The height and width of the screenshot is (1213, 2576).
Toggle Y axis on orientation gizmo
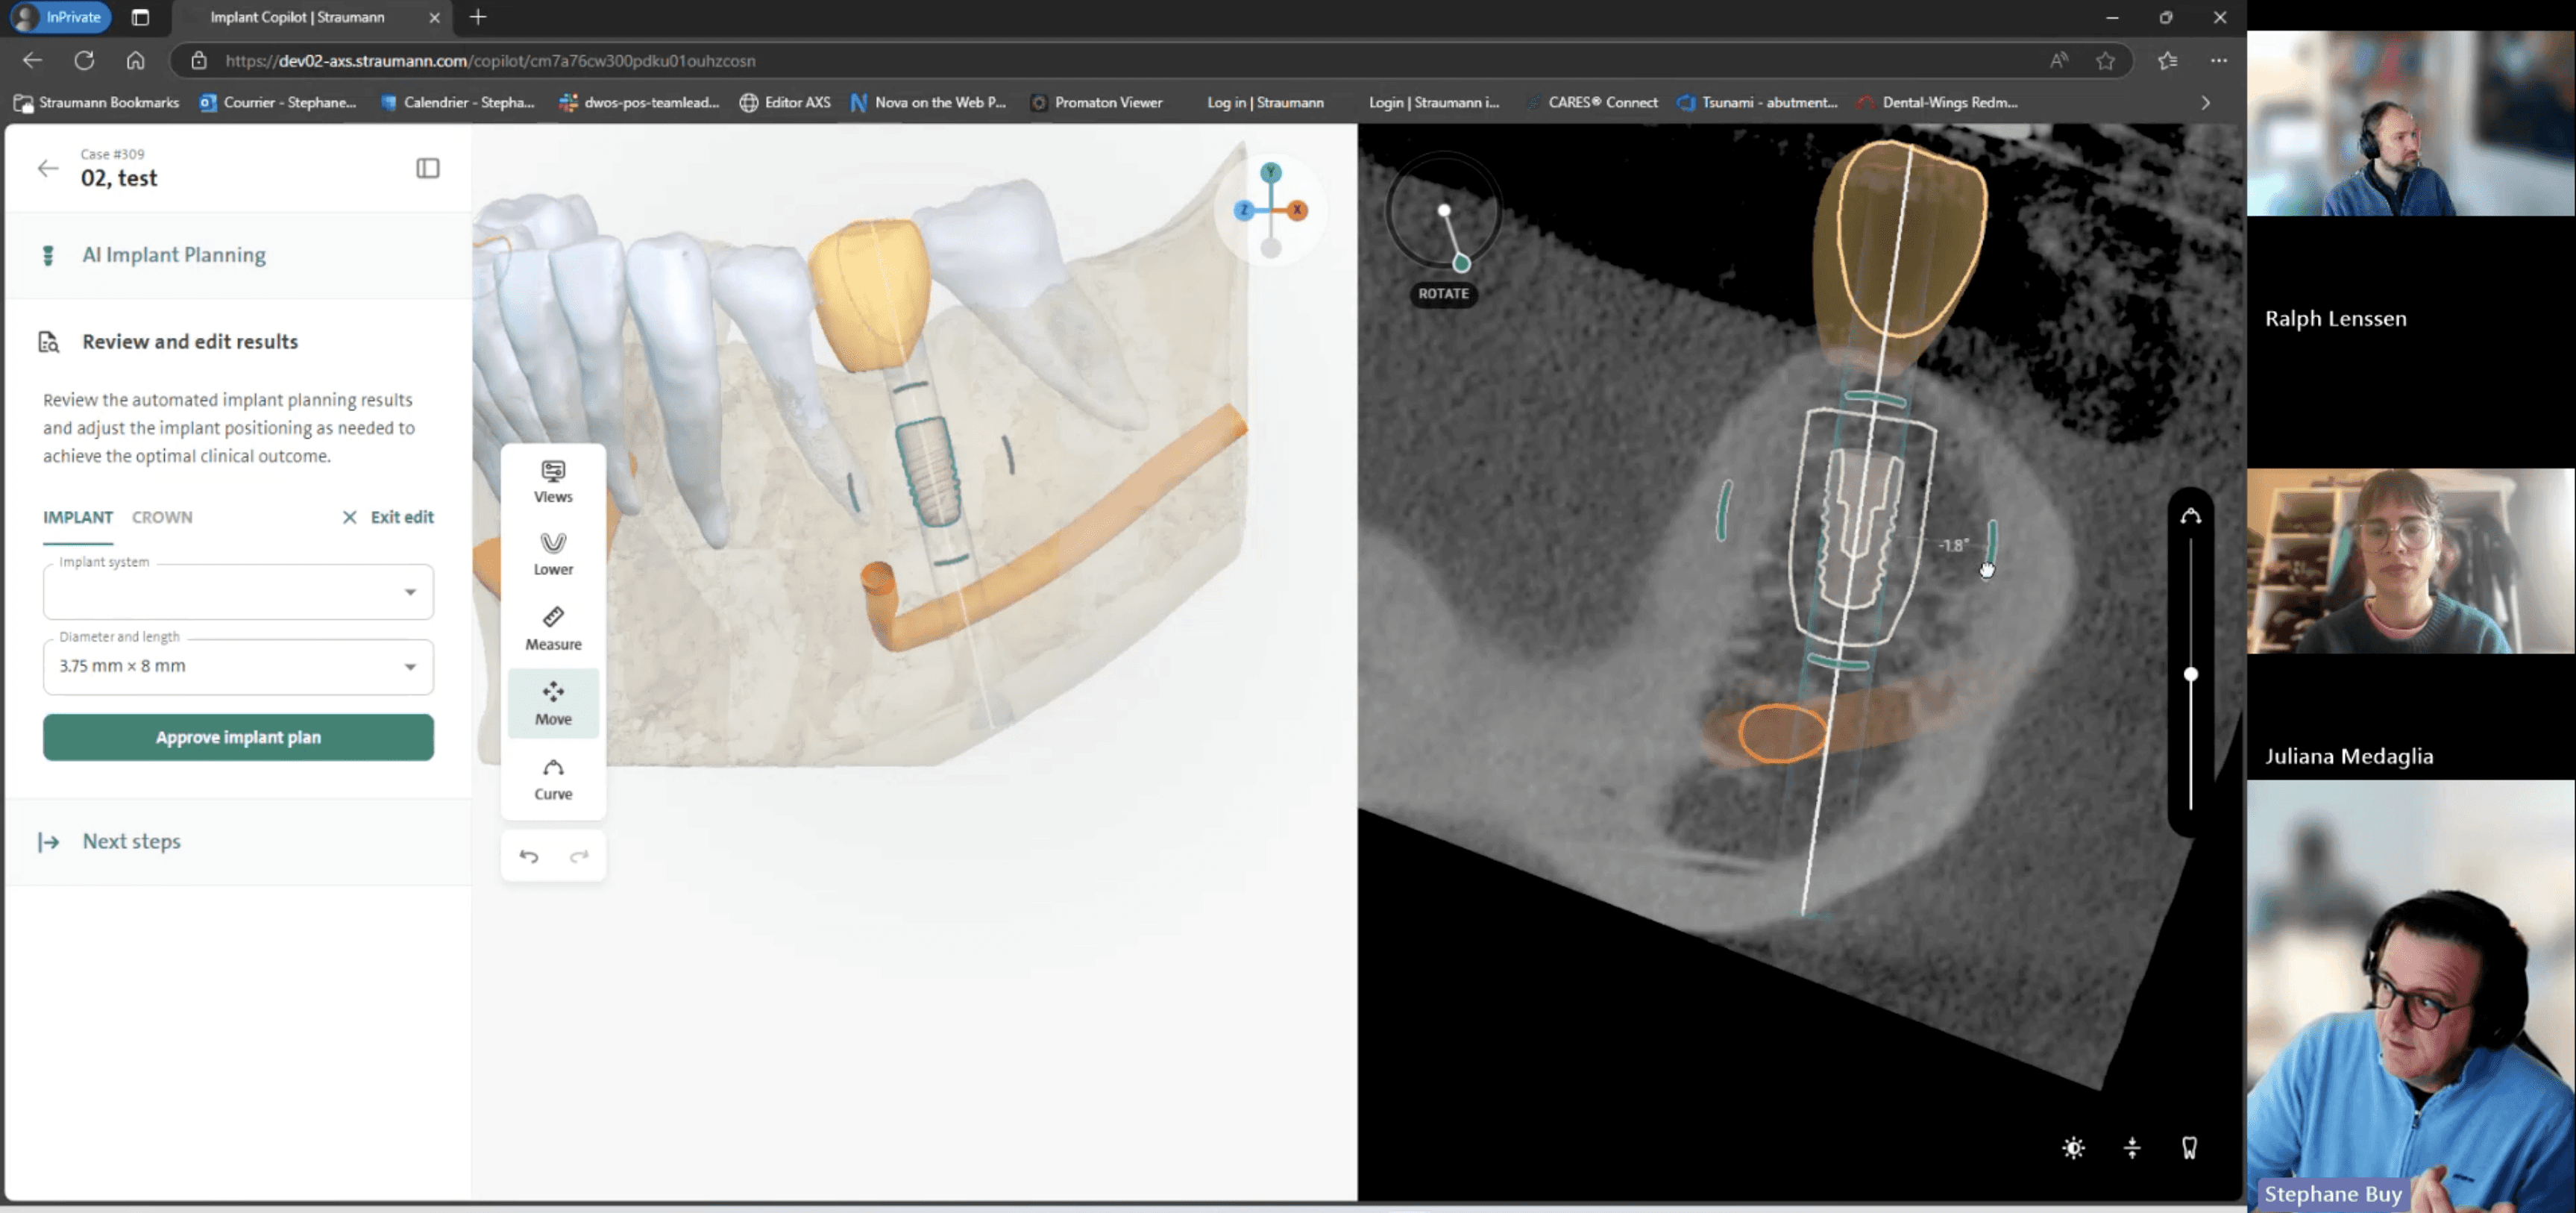1270,172
